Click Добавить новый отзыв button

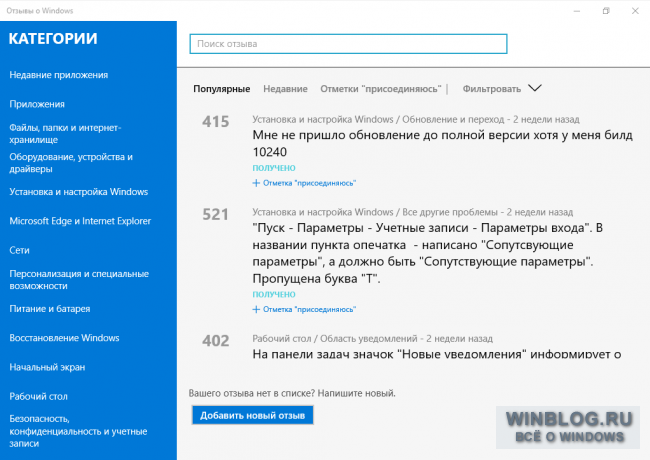[x=252, y=415]
